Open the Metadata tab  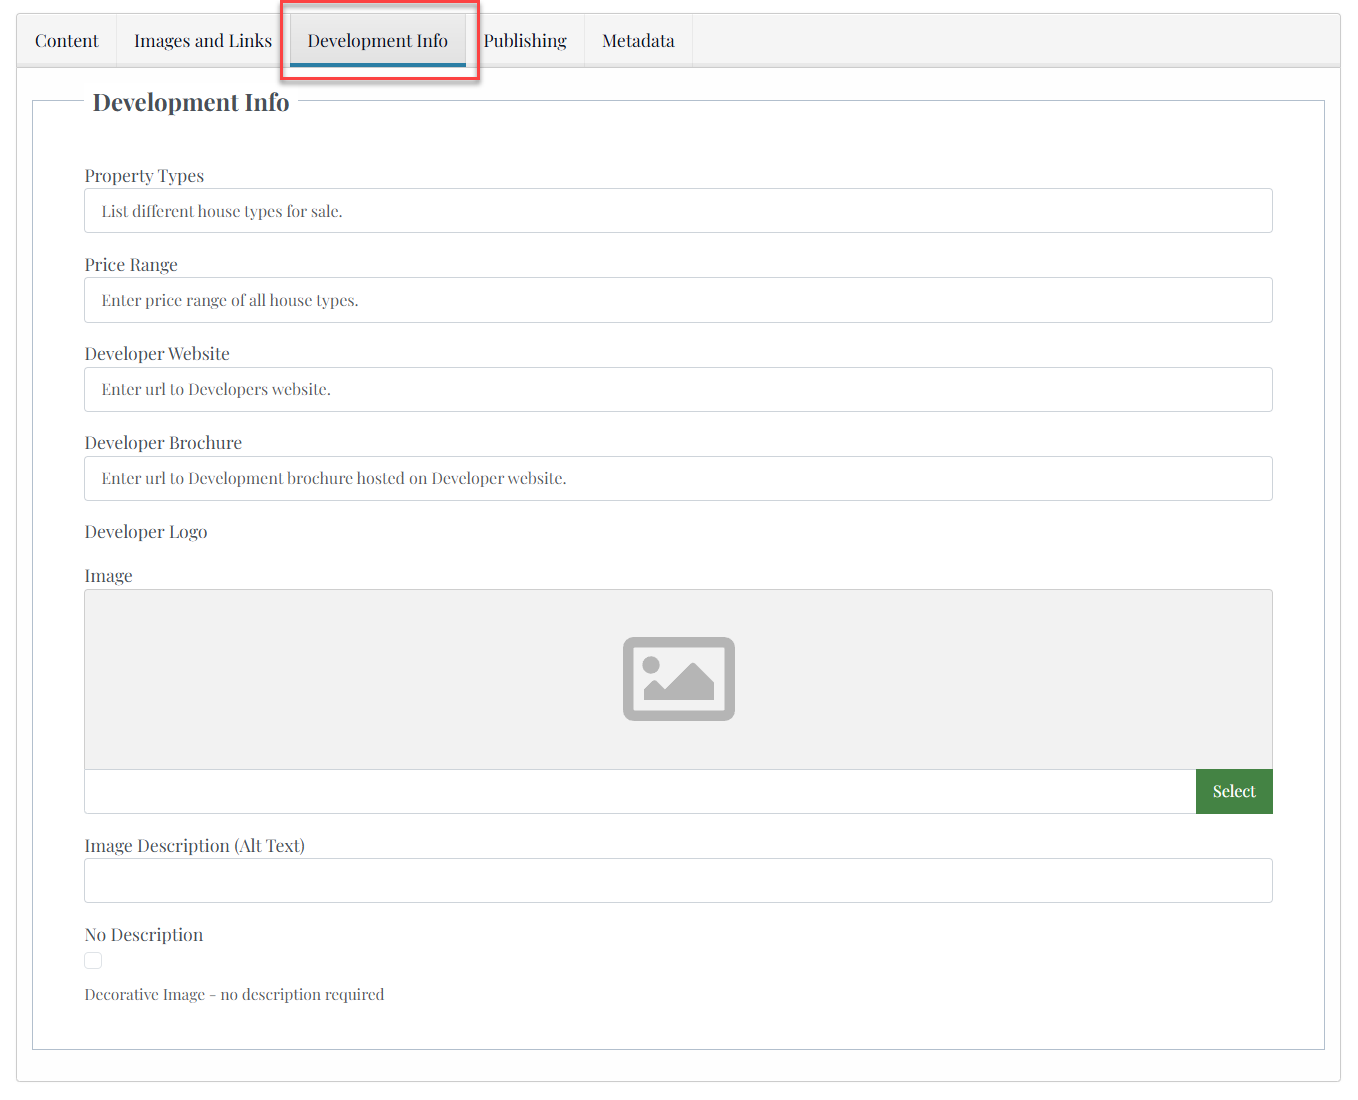pyautogui.click(x=638, y=41)
